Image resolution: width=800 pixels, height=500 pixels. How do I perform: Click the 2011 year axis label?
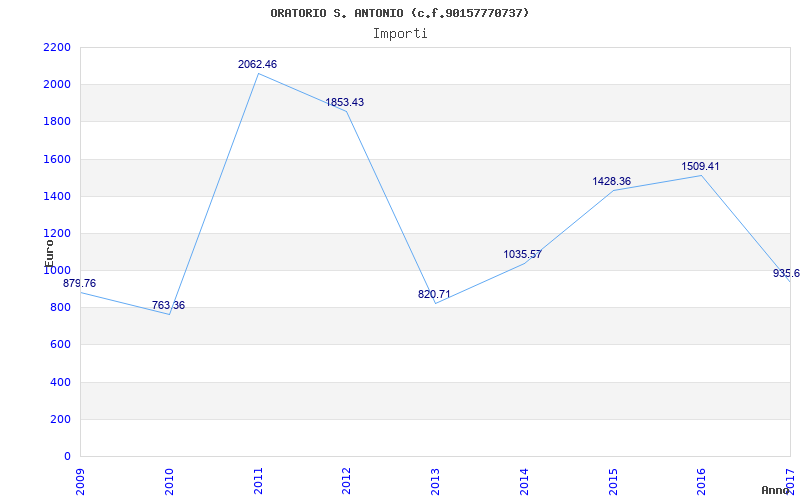[258, 481]
